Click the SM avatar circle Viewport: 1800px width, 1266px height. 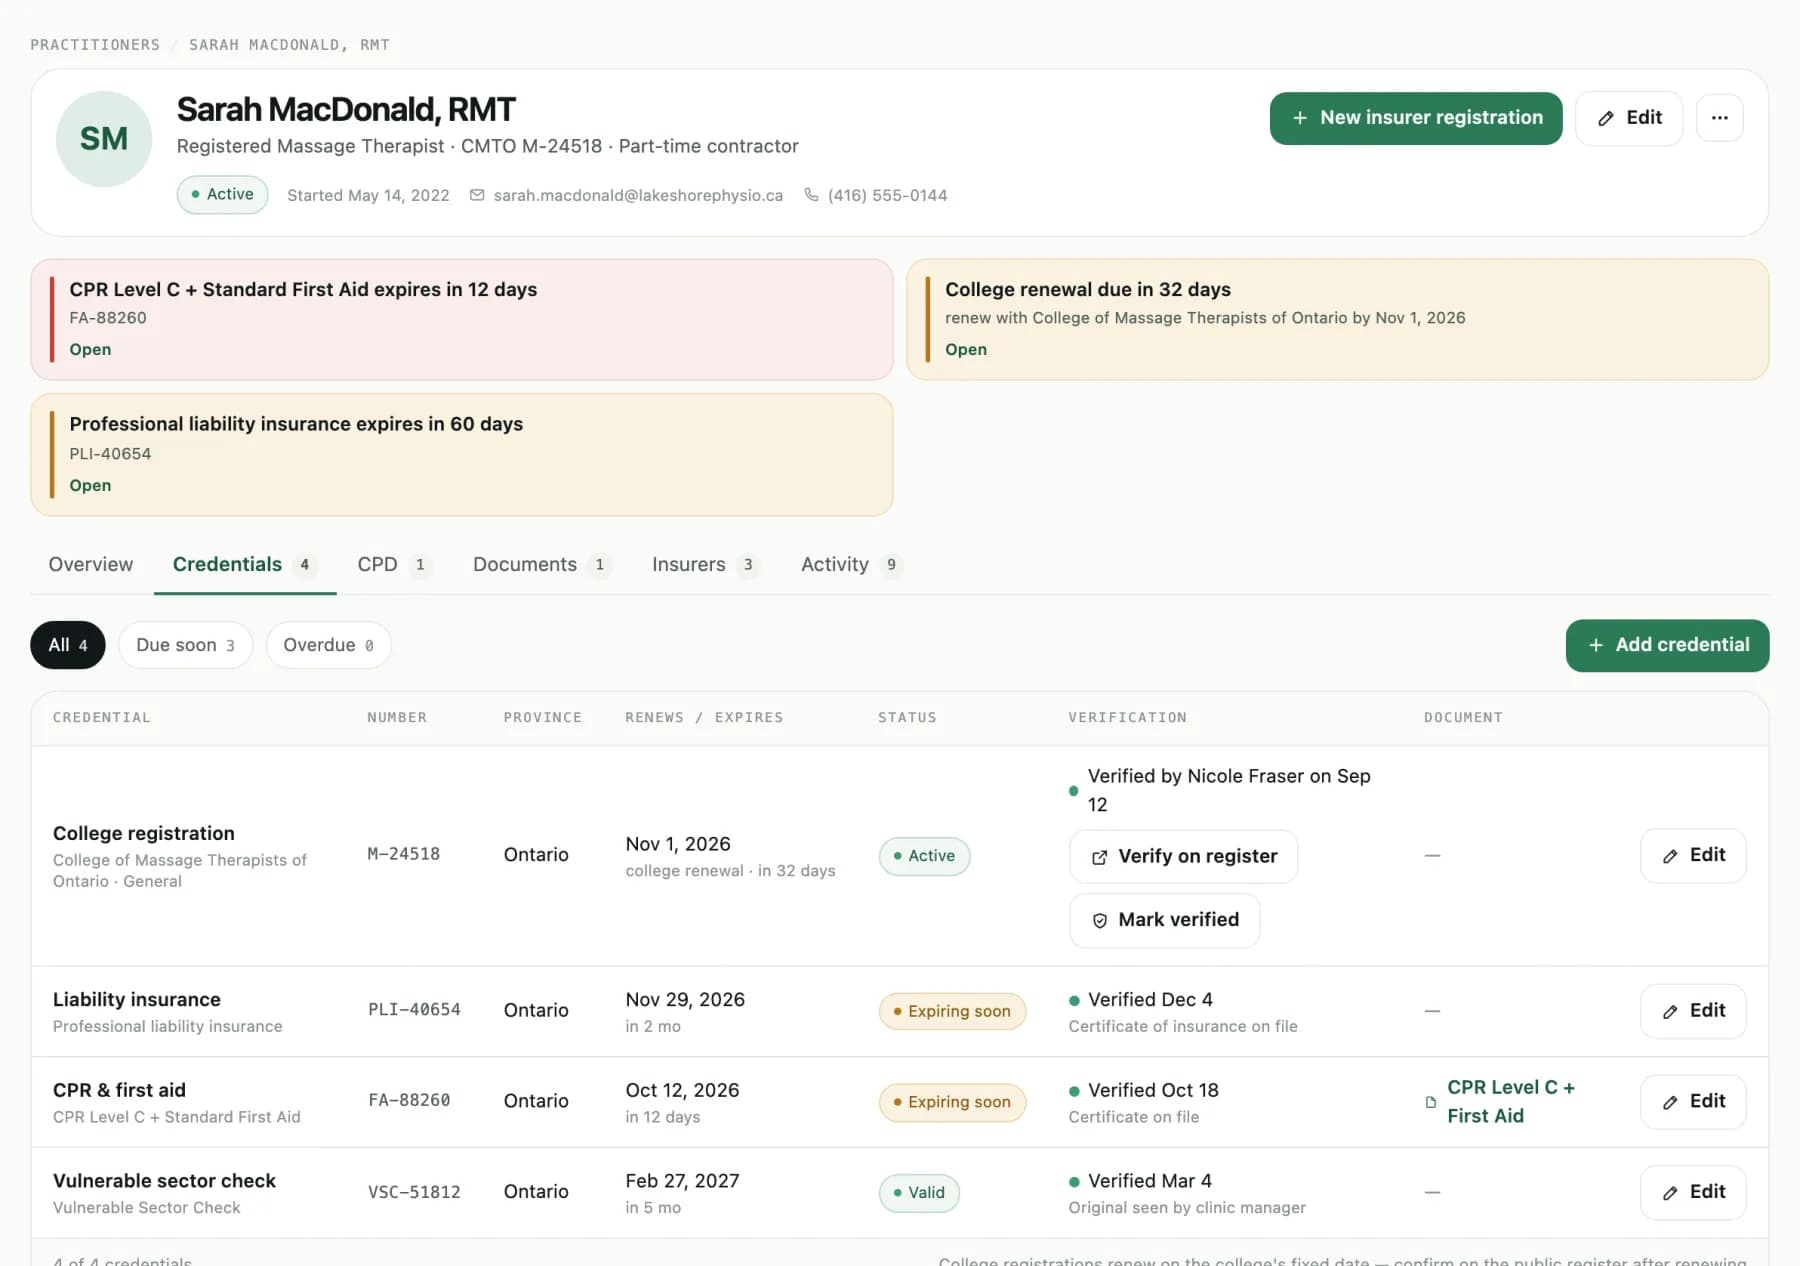104,139
